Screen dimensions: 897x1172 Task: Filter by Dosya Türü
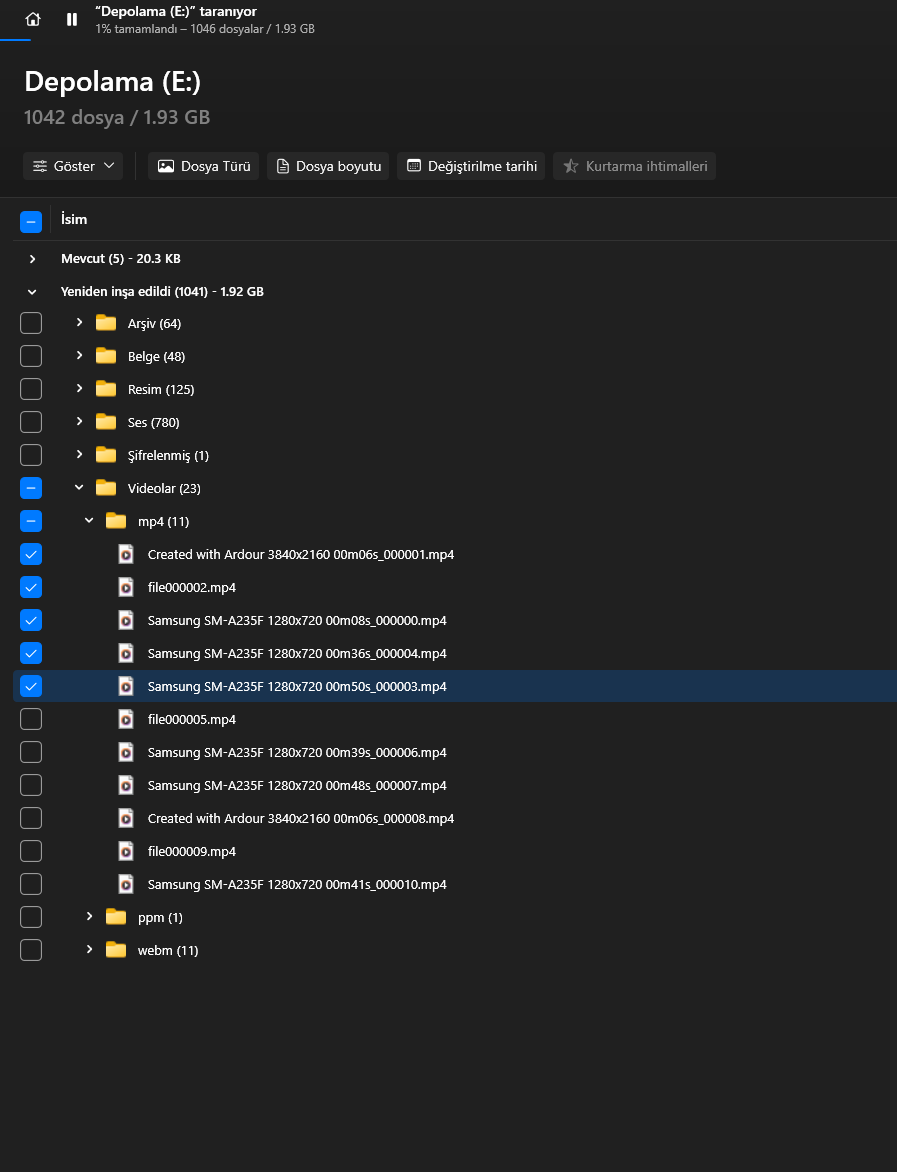tap(203, 166)
